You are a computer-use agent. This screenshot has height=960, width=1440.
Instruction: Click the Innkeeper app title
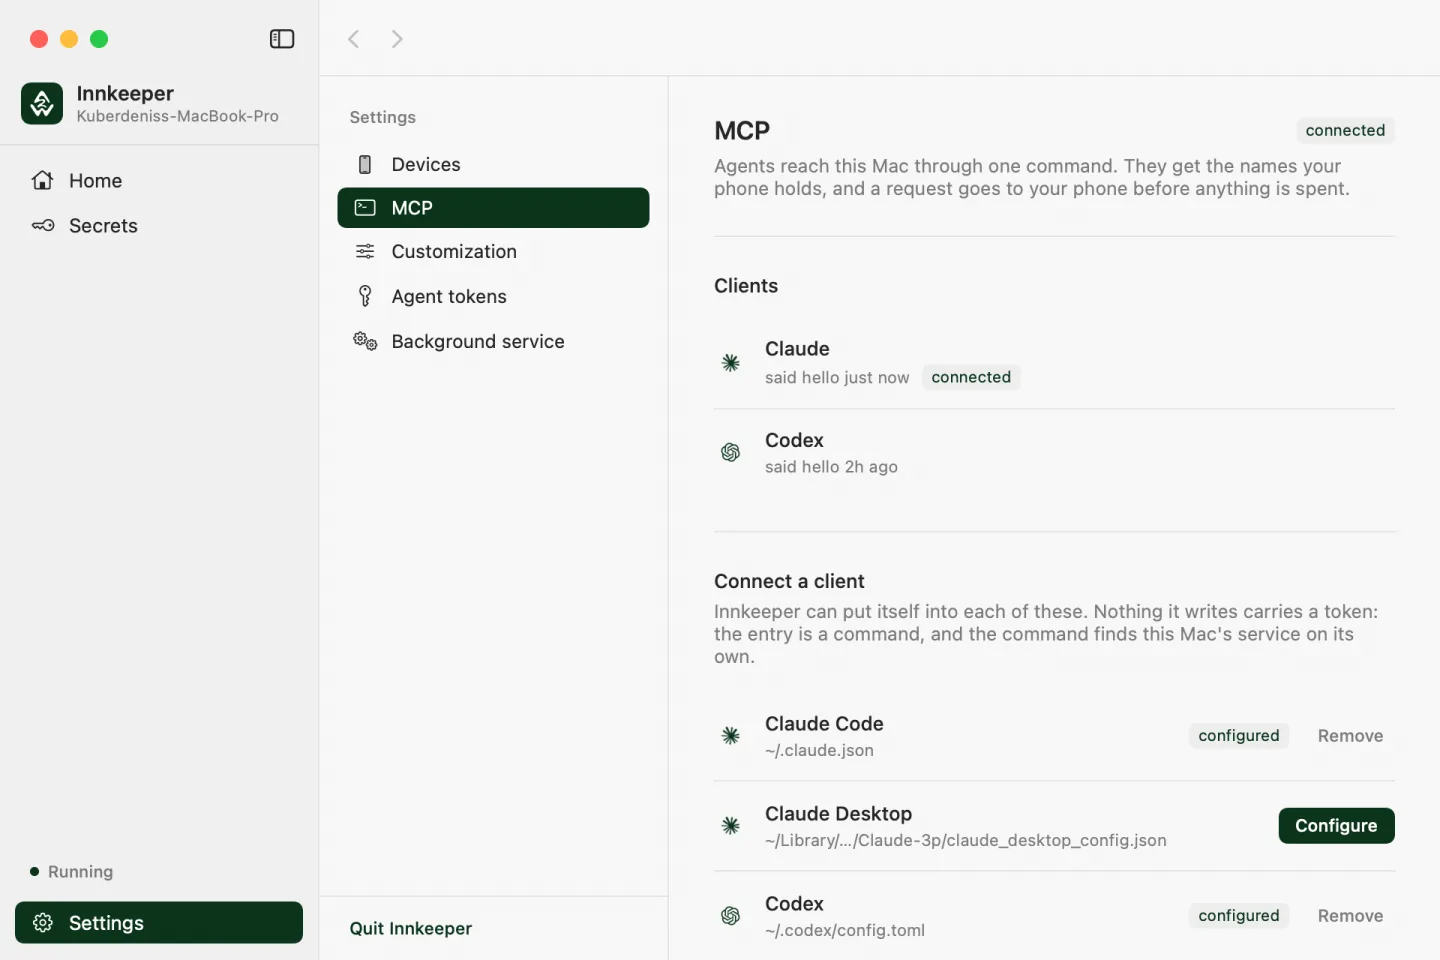pyautogui.click(x=125, y=94)
